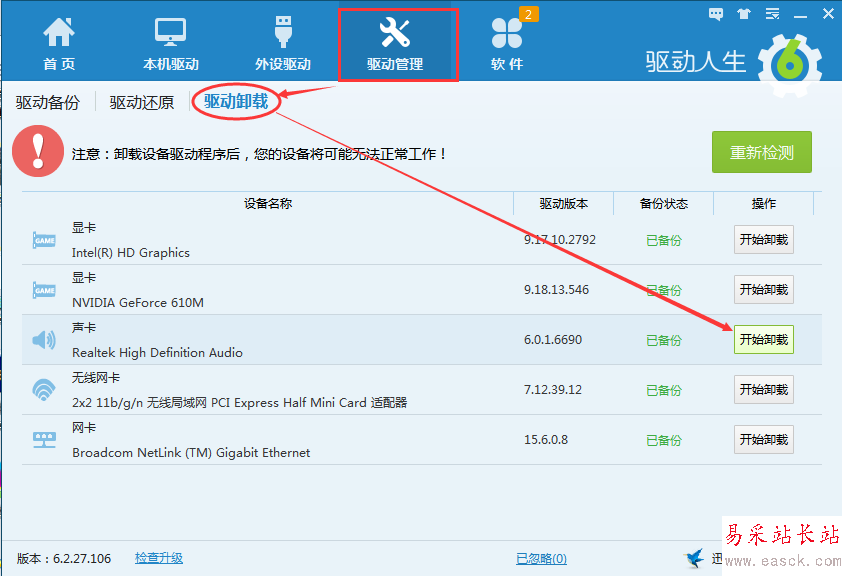Click the 无线网卡 category label
The image size is (842, 576).
[x=96, y=377]
